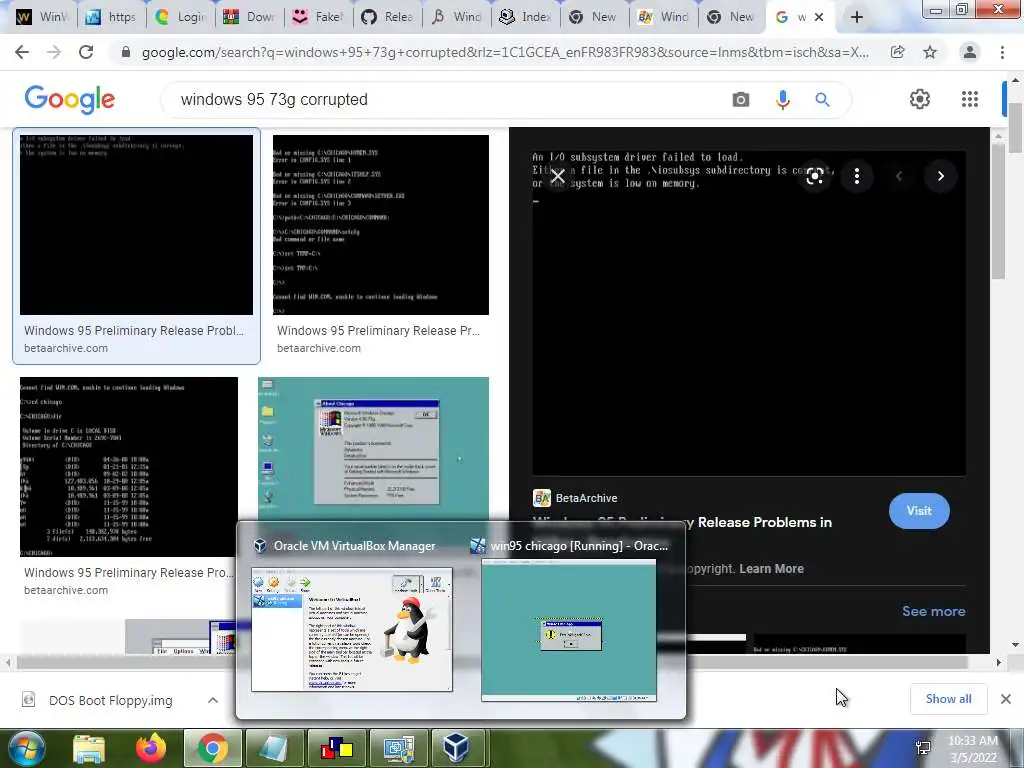Switch to win95 chicago running VM preview

[569, 630]
